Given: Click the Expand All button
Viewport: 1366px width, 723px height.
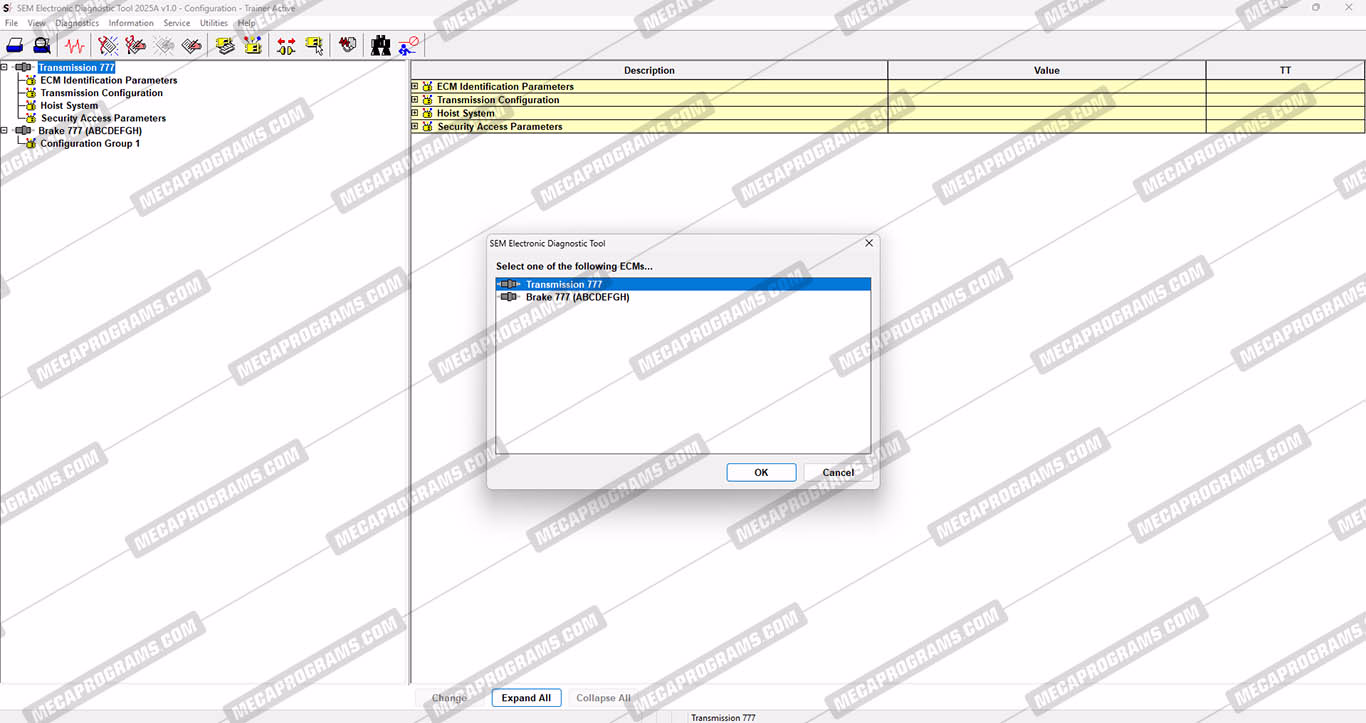Looking at the screenshot, I should pos(526,698).
